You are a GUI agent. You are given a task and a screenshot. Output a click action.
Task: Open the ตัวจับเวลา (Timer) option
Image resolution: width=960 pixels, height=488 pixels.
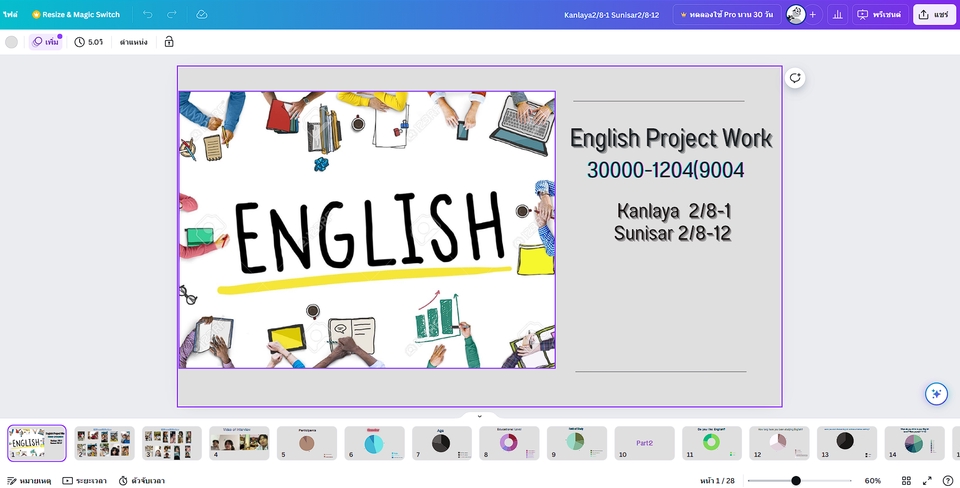pos(141,481)
